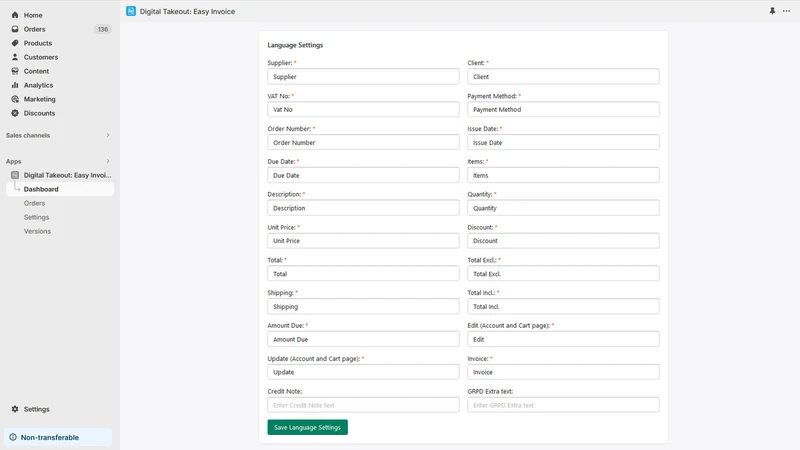
Task: Pin the app with the pin icon
Action: (772, 11)
